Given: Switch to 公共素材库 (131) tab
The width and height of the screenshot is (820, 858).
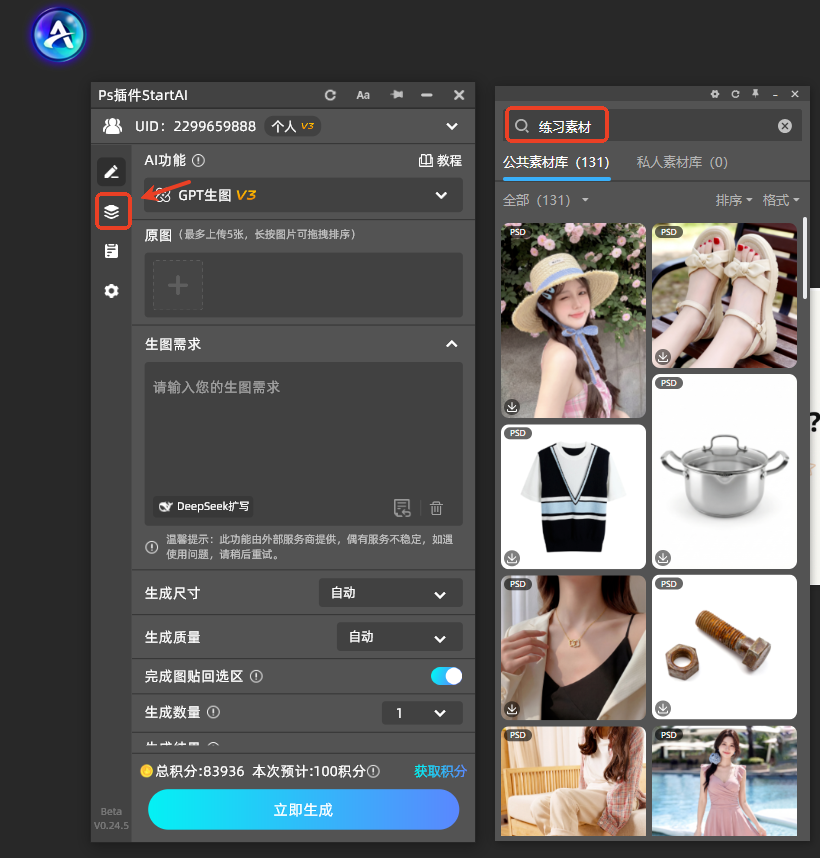Looking at the screenshot, I should 556,163.
